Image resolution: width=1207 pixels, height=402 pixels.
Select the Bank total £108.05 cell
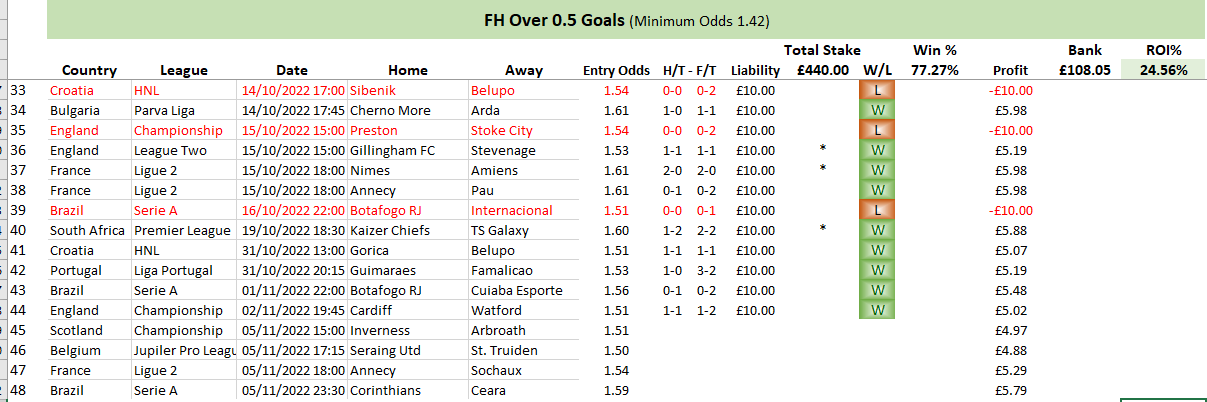pyautogui.click(x=1082, y=70)
